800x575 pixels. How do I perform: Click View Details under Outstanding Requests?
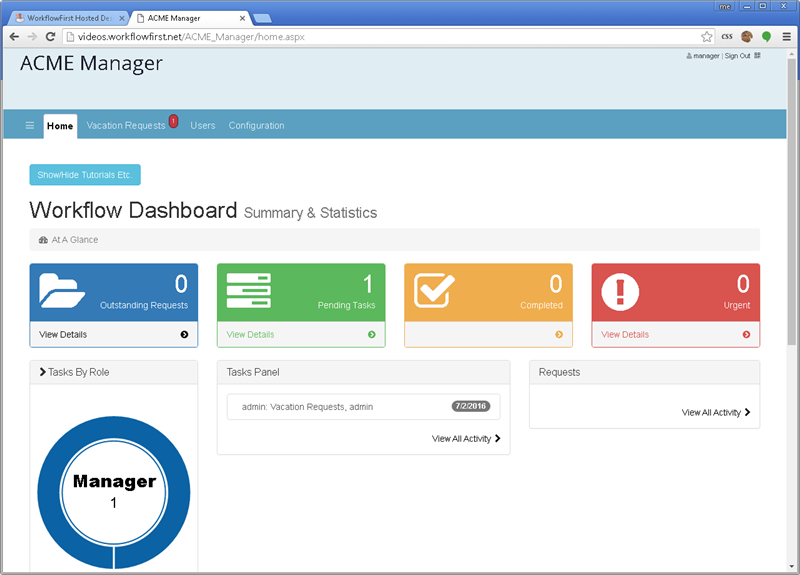[x=63, y=335]
